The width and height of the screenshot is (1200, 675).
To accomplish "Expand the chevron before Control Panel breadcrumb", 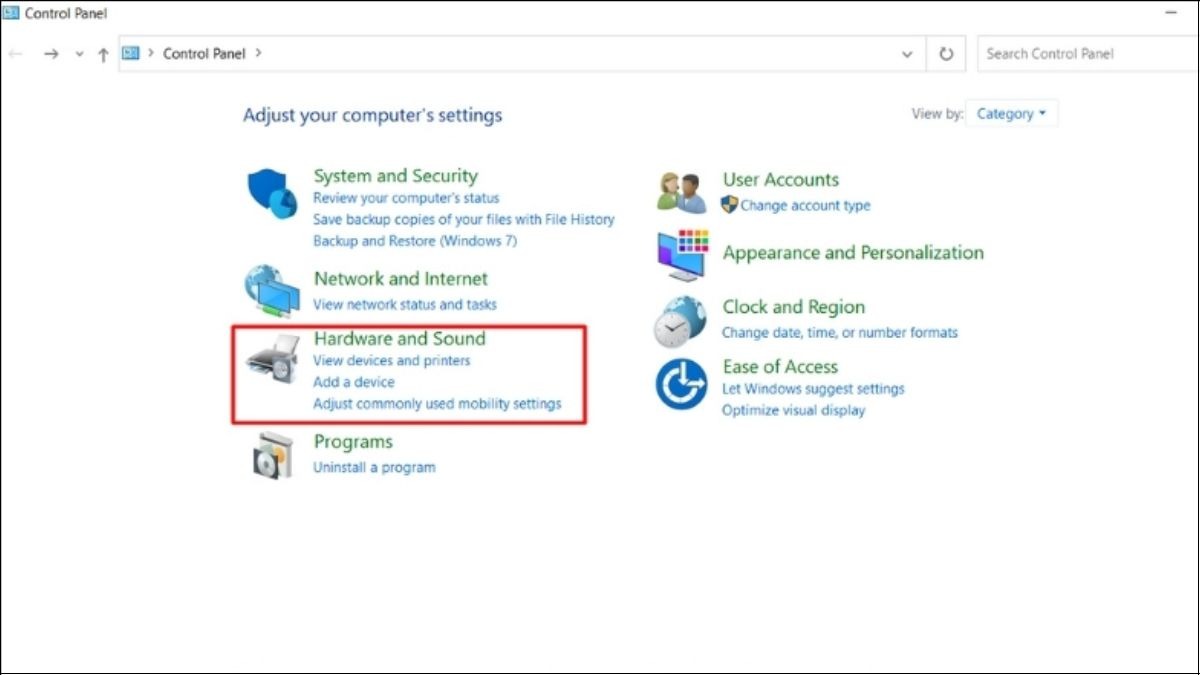I will pos(151,53).
